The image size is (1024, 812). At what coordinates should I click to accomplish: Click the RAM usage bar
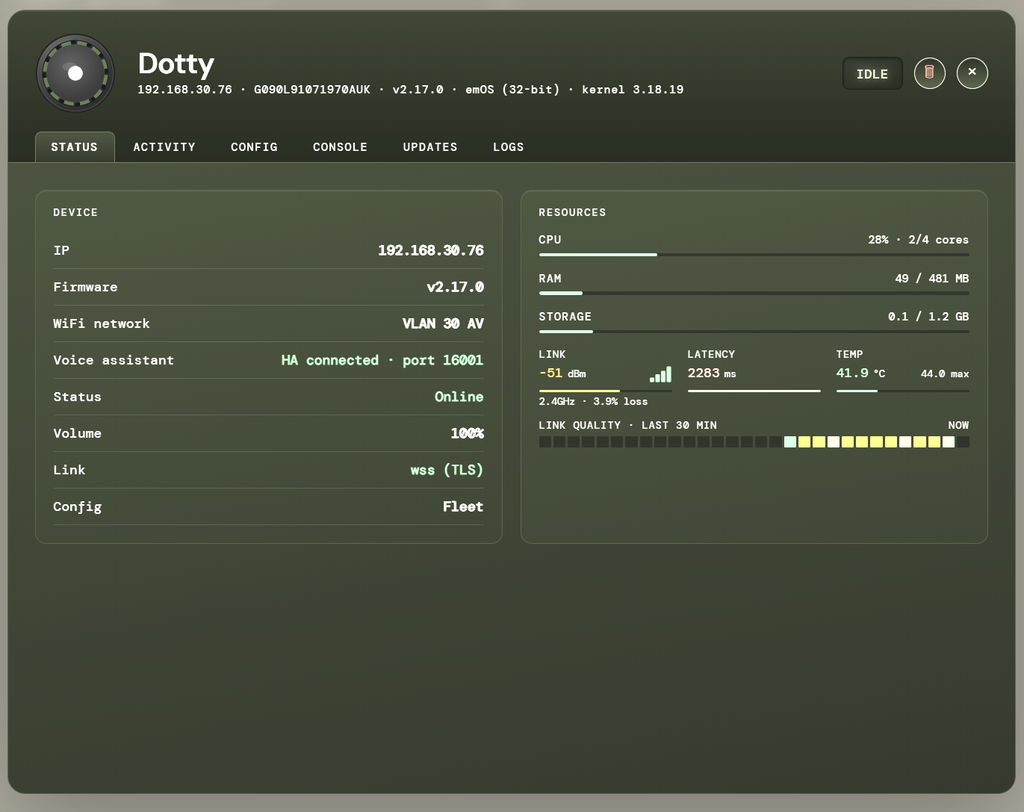point(754,293)
